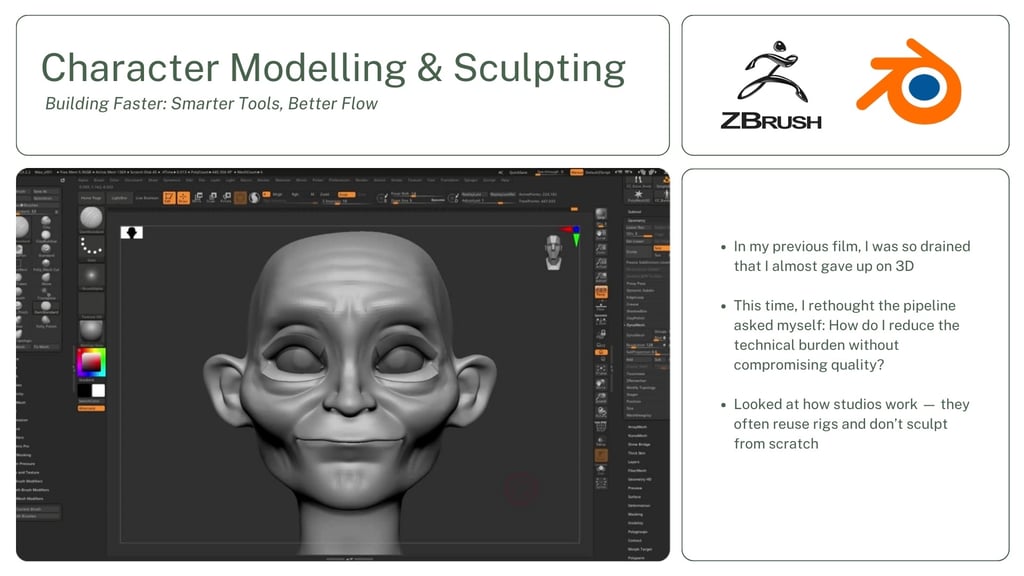1024x576 pixels.
Task: Activate the orange Edit mode button
Action: point(169,197)
